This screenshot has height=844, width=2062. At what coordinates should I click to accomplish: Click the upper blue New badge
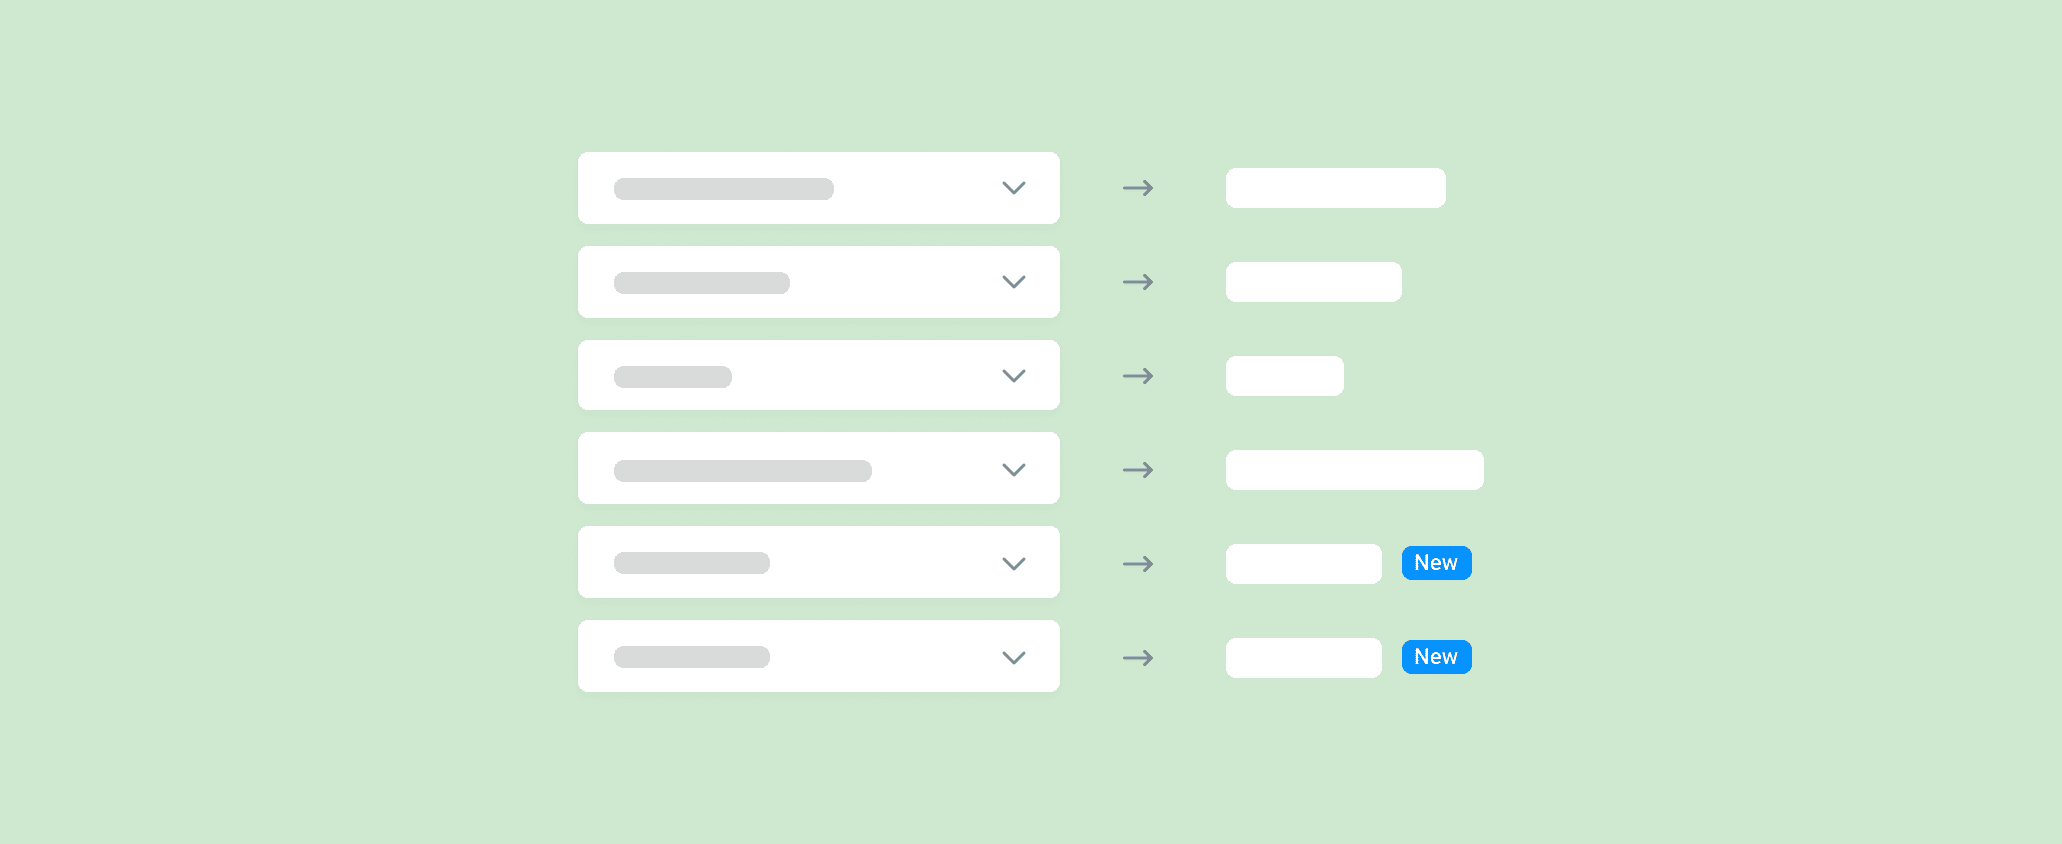(1436, 563)
